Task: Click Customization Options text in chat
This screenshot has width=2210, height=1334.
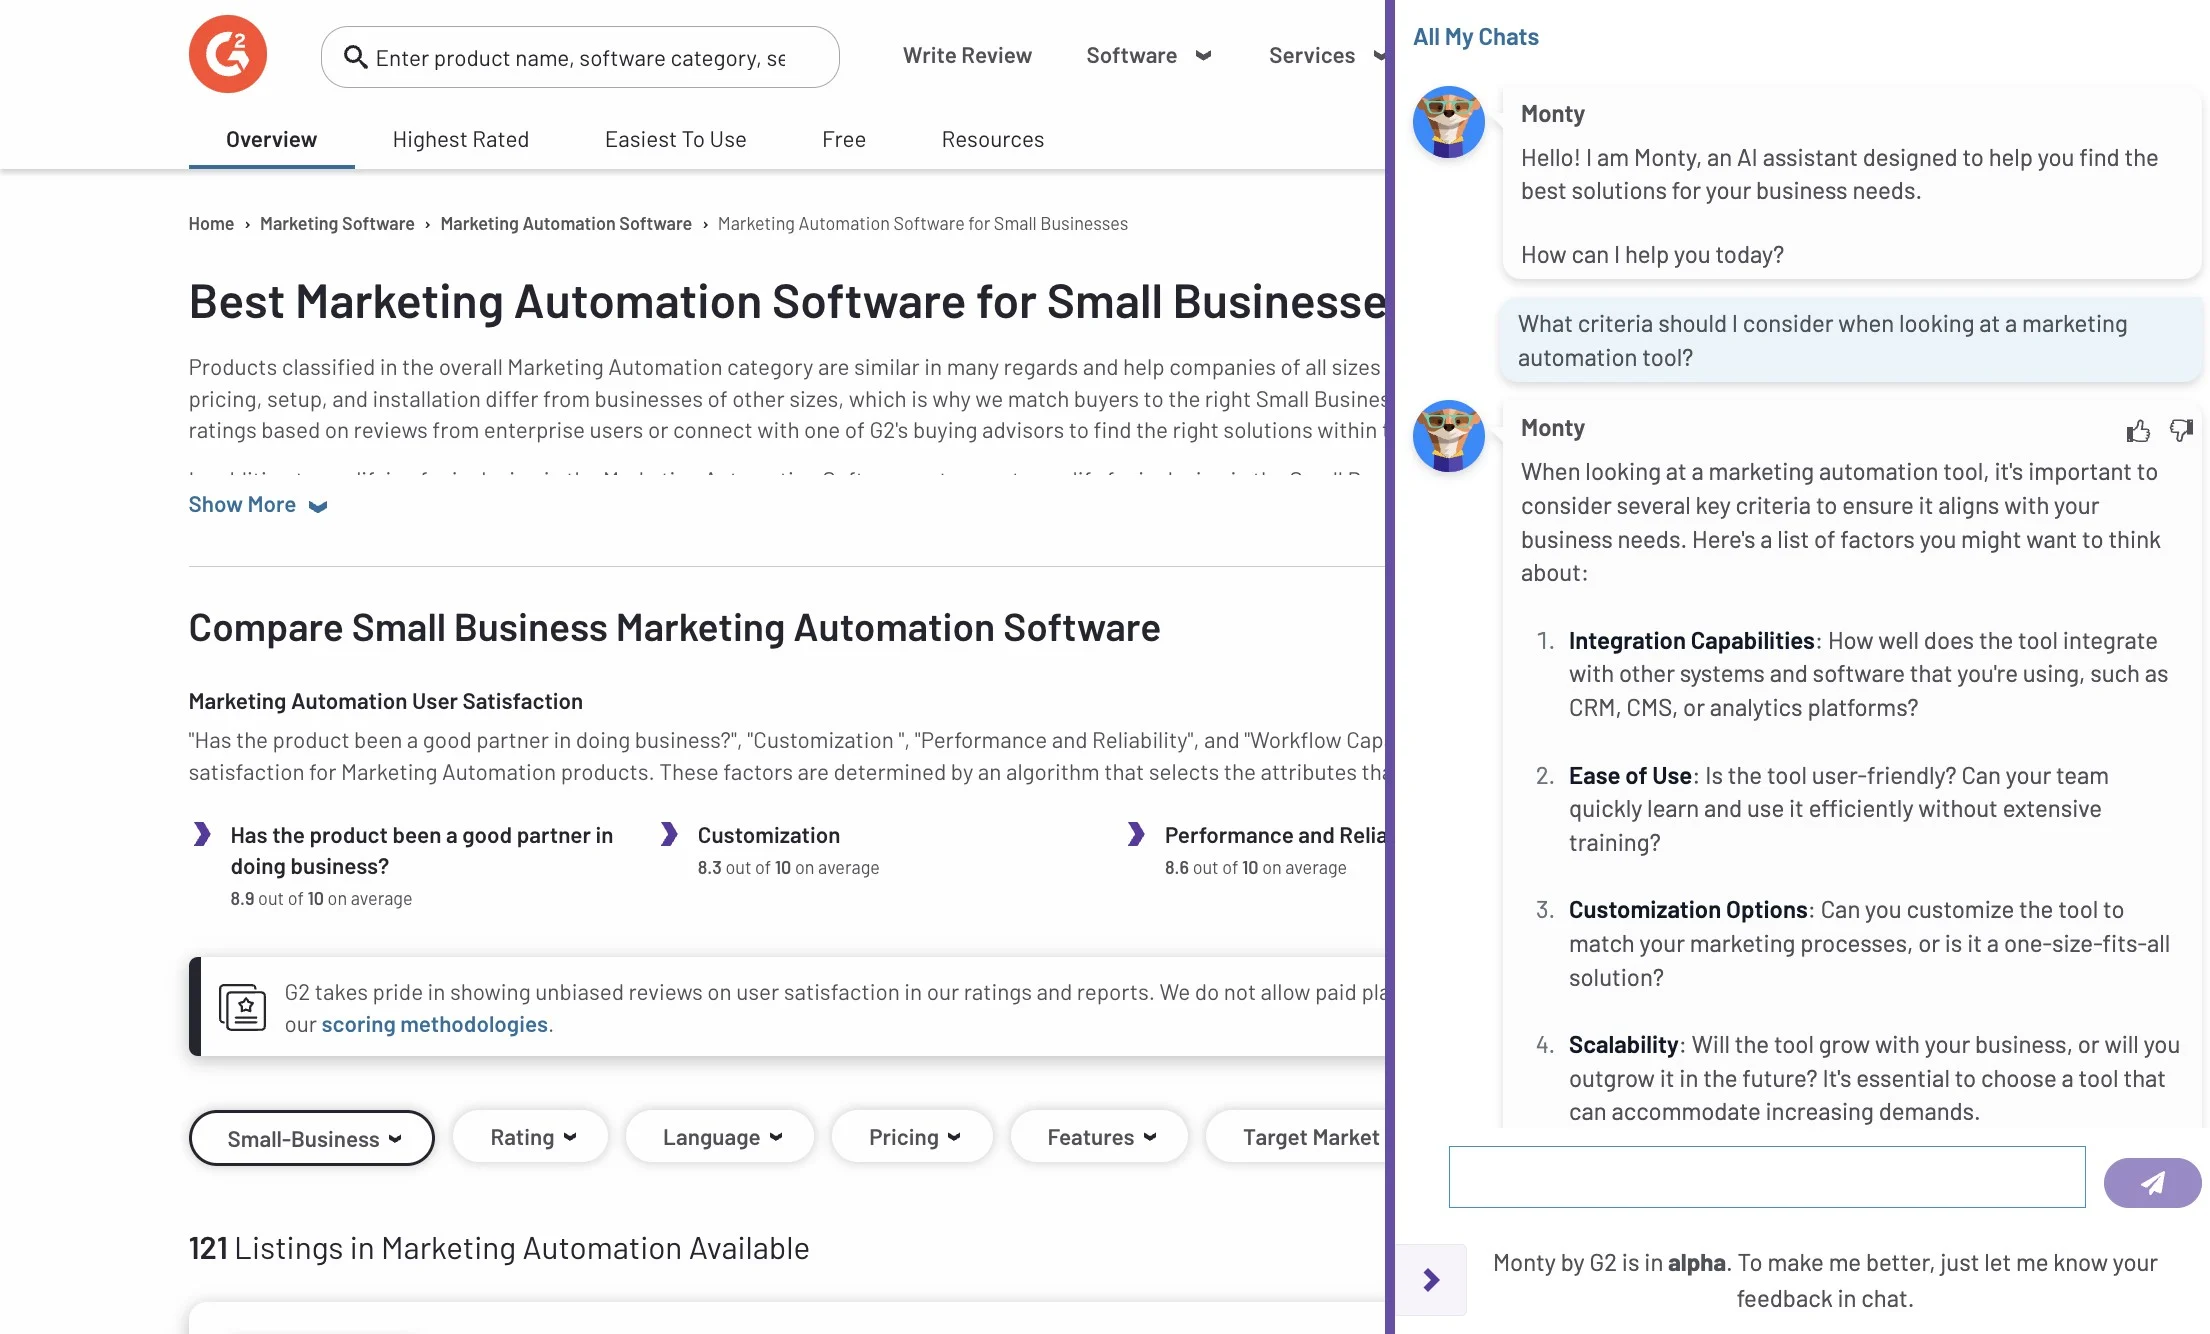Action: coord(1688,909)
